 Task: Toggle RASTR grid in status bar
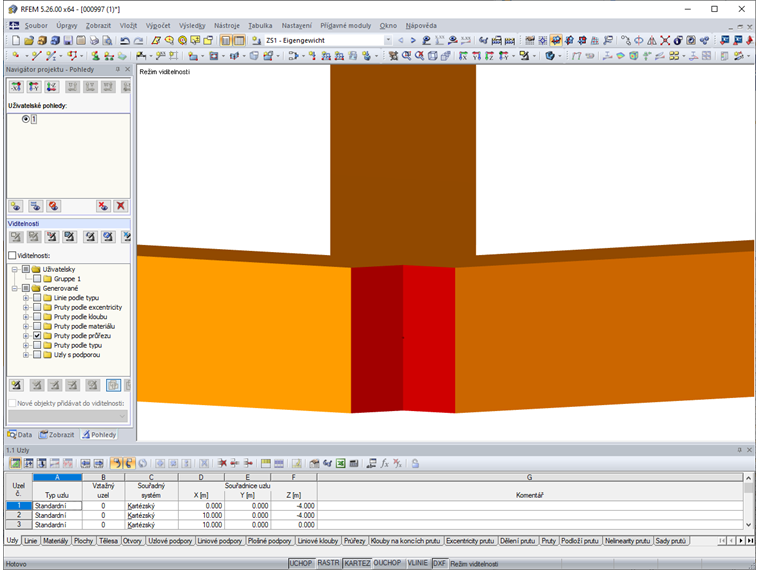328,563
